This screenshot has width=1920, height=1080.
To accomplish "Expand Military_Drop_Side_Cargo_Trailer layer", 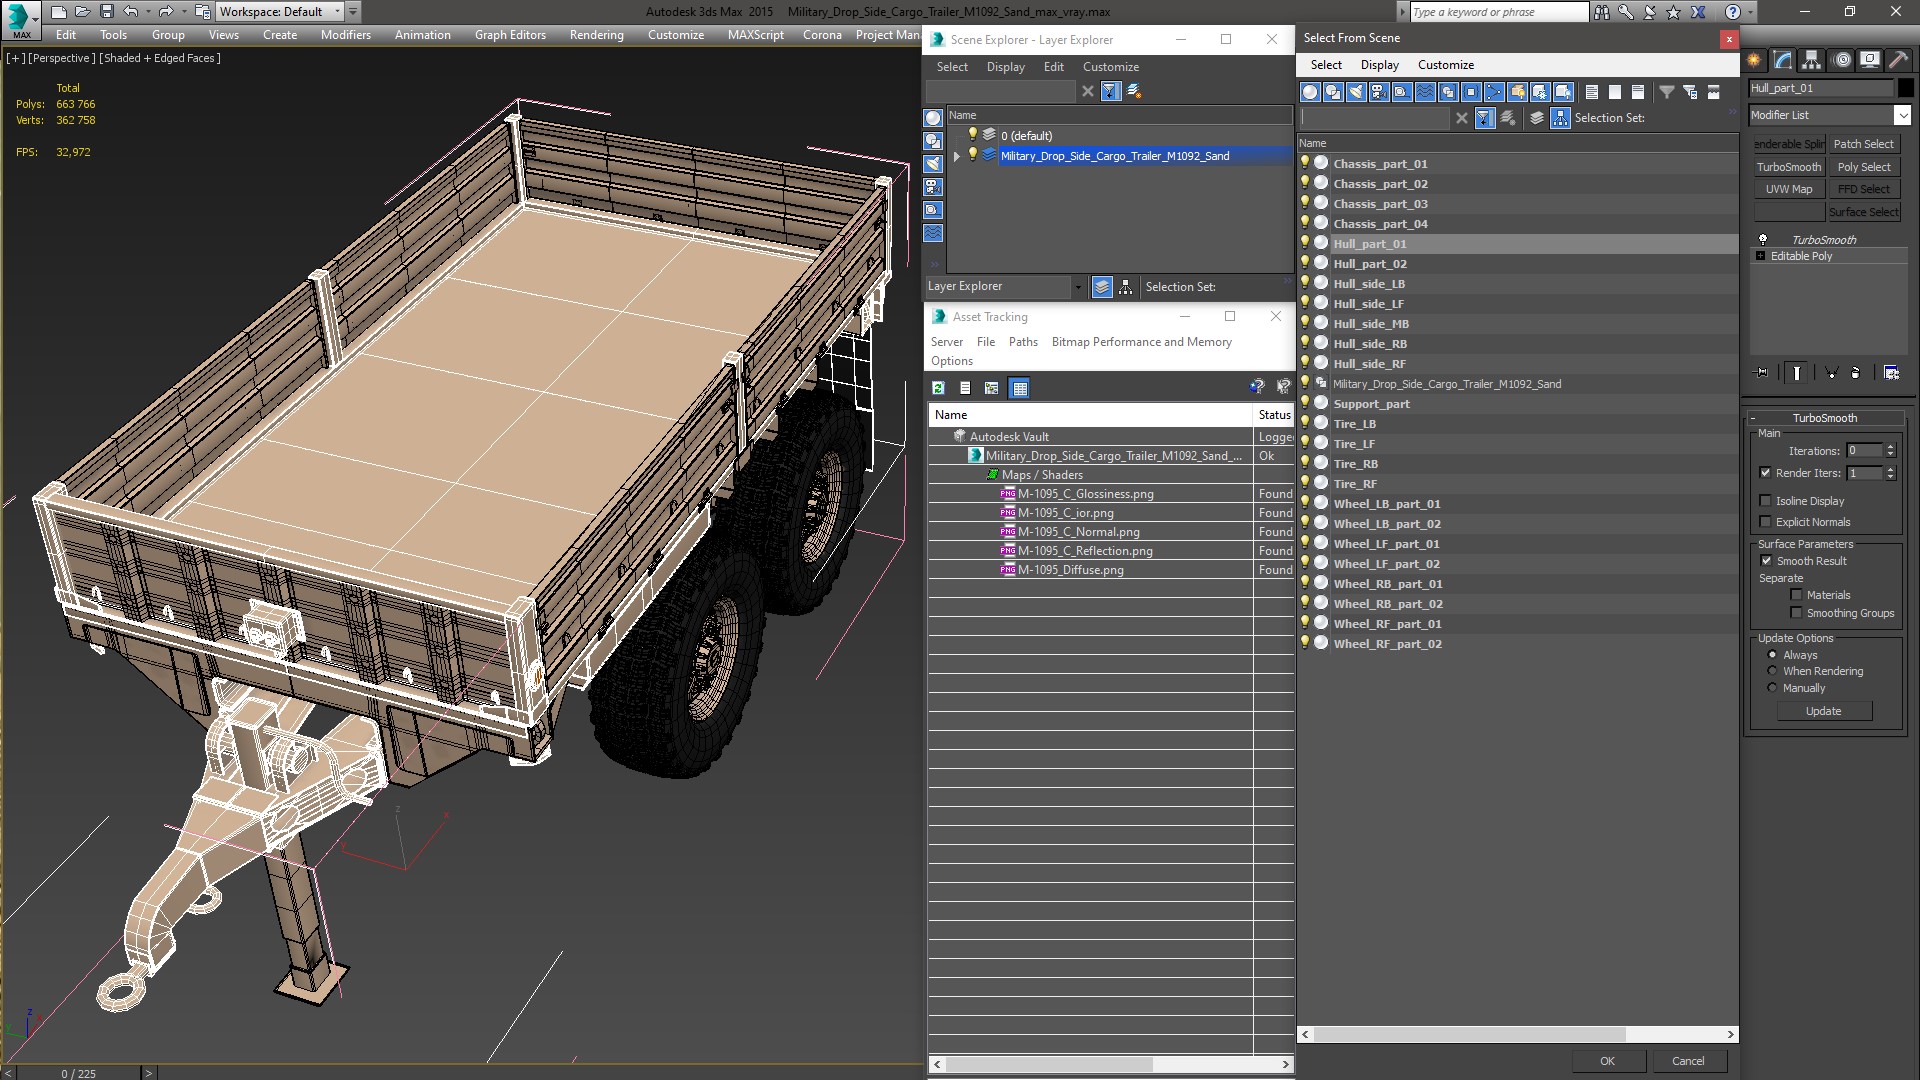I will tap(955, 156).
